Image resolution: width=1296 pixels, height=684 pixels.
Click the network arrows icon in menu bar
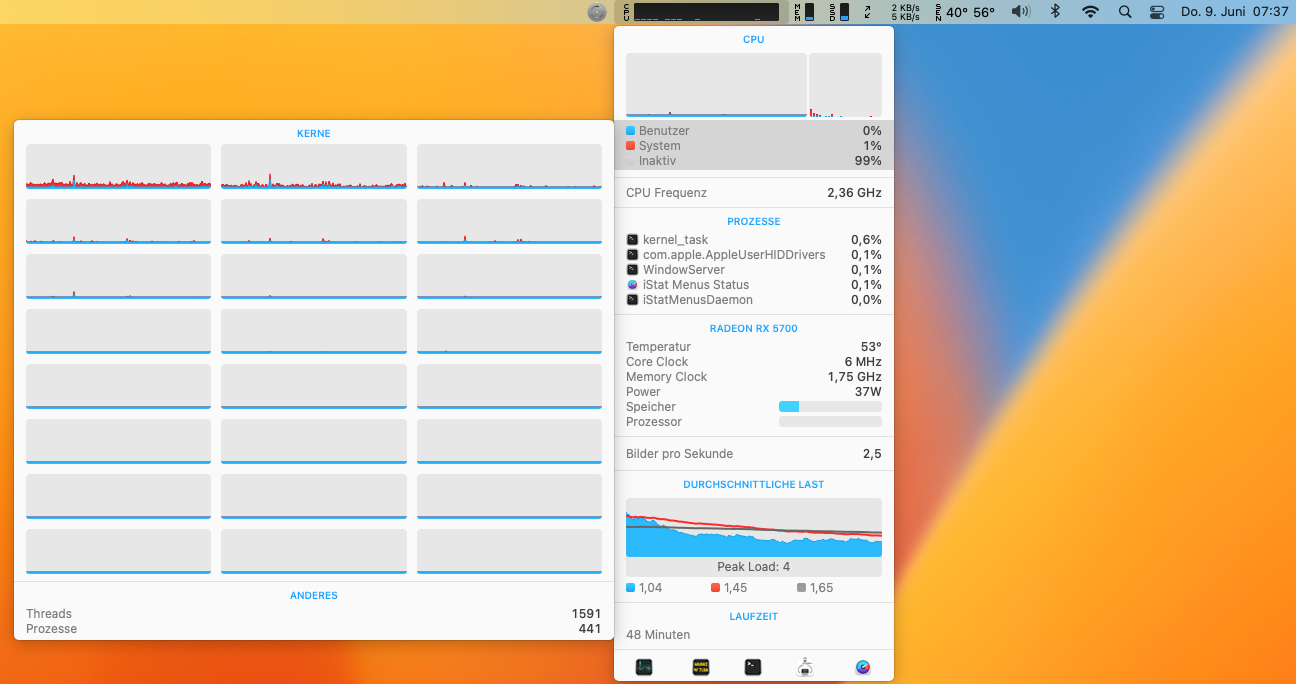pos(867,12)
